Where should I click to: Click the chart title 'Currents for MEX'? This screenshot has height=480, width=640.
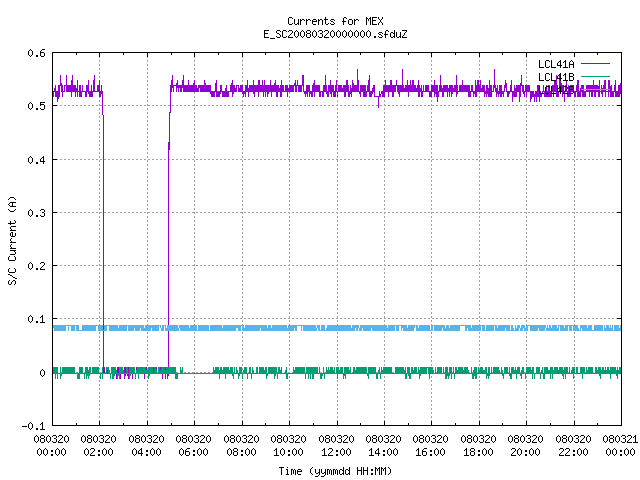(x=335, y=21)
